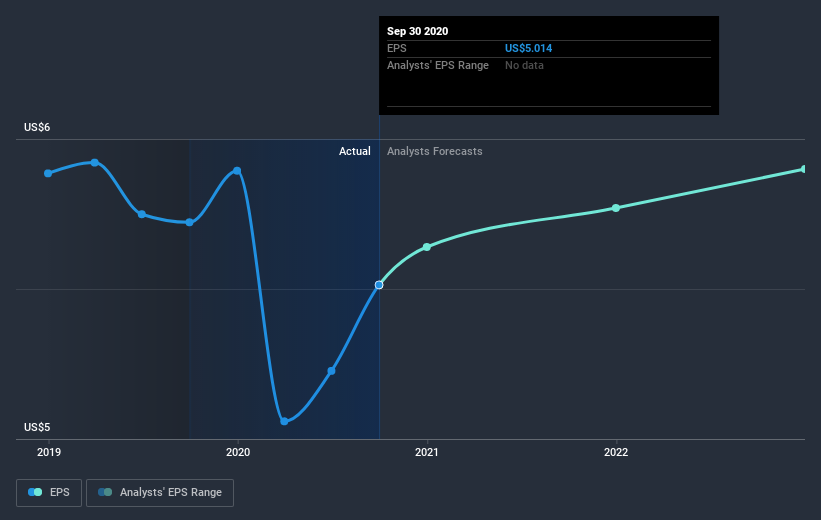Click the forecast point at 2021
The image size is (821, 520).
[427, 247]
